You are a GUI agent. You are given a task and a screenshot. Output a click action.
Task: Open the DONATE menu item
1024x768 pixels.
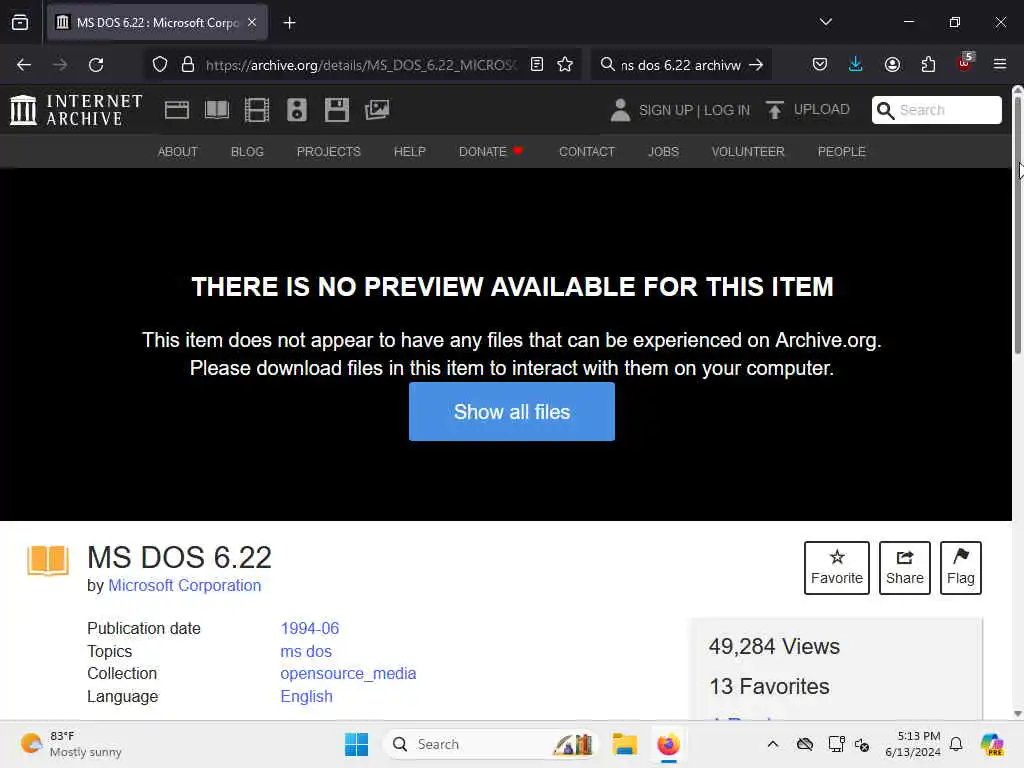[x=490, y=152]
